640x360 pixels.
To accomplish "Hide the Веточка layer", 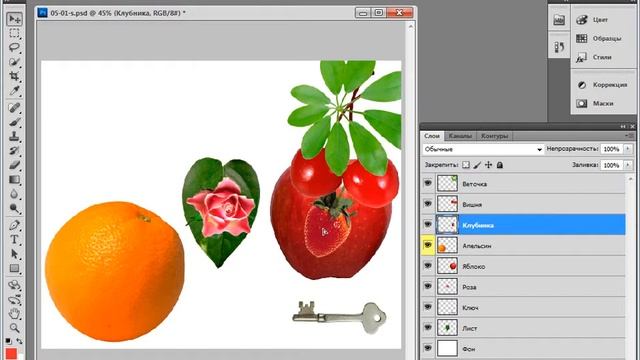I will coord(428,183).
